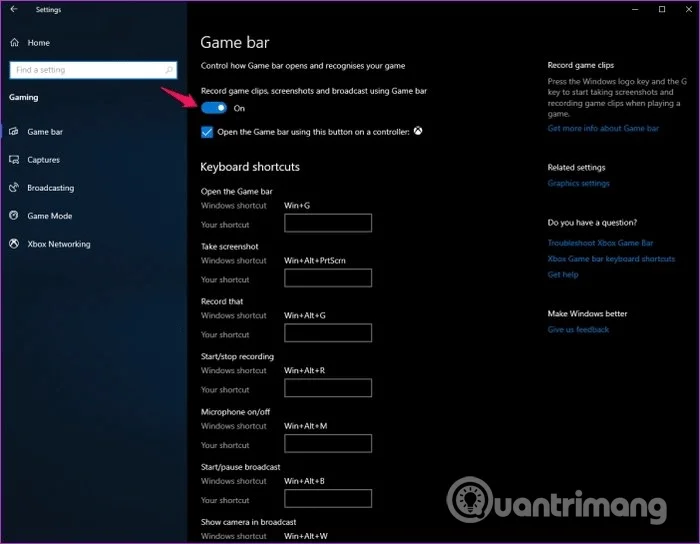Click the Give us feedback link
The image size is (700, 544).
tap(578, 329)
